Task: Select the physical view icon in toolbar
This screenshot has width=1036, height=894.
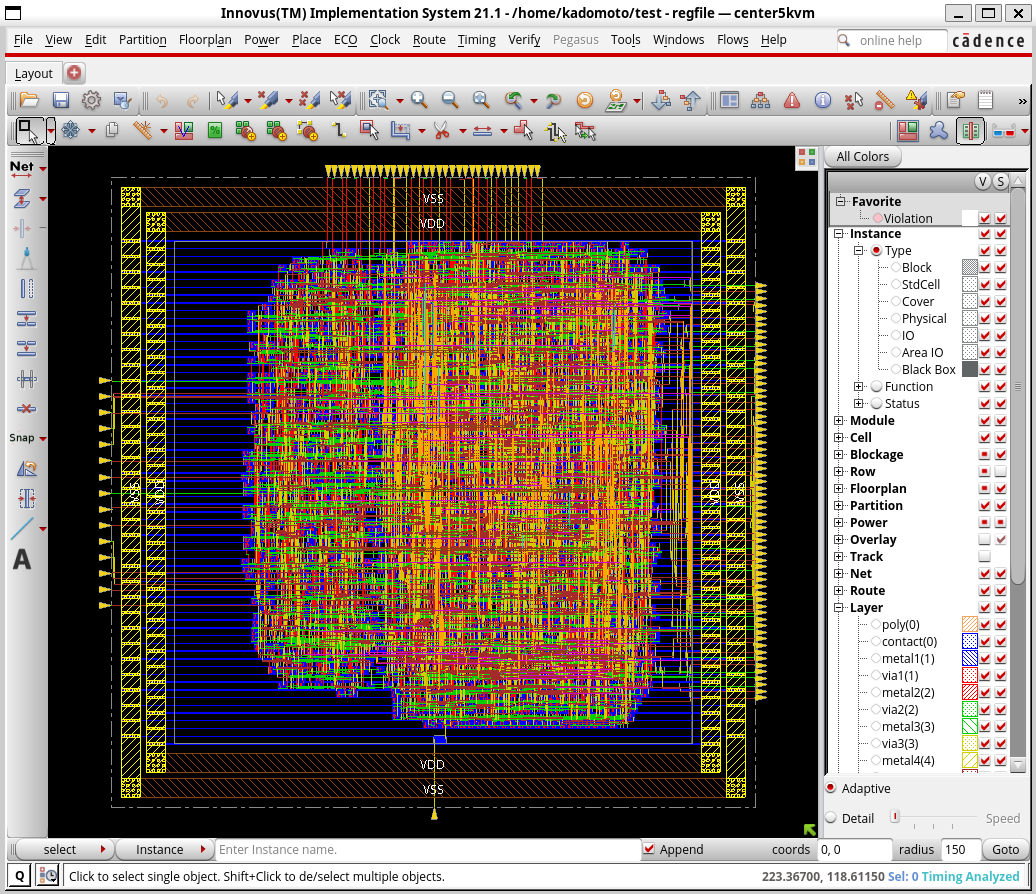Action: (x=971, y=131)
